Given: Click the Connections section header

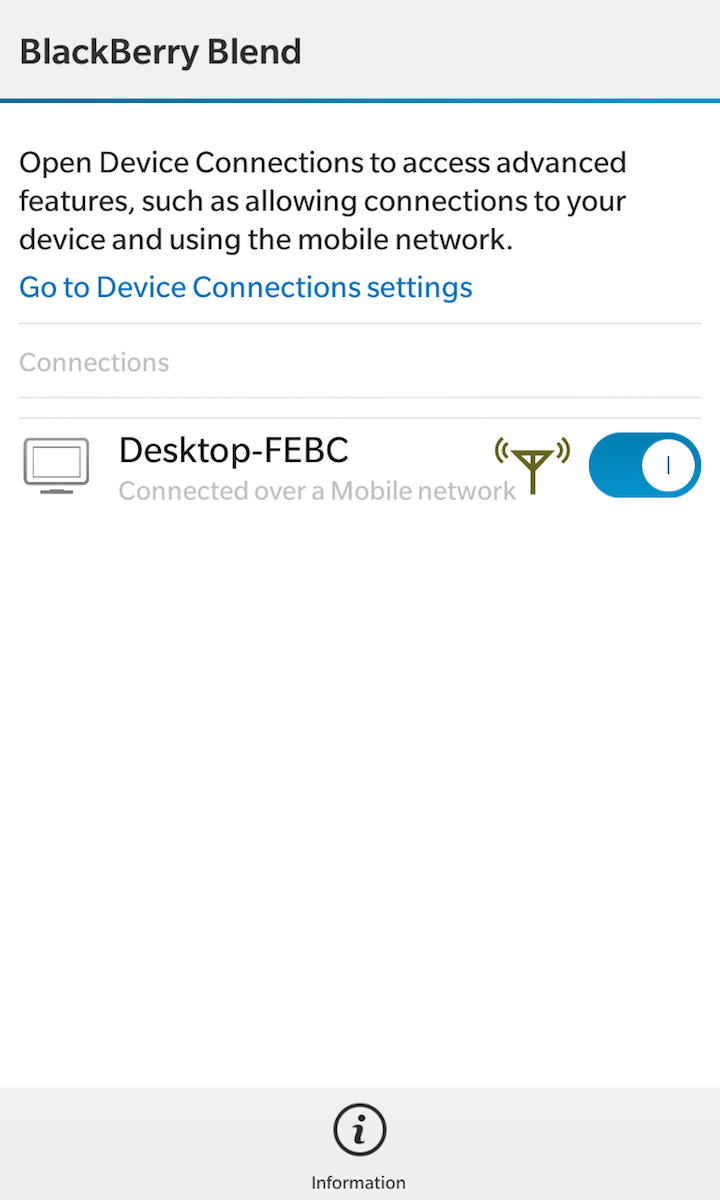Looking at the screenshot, I should 94,362.
